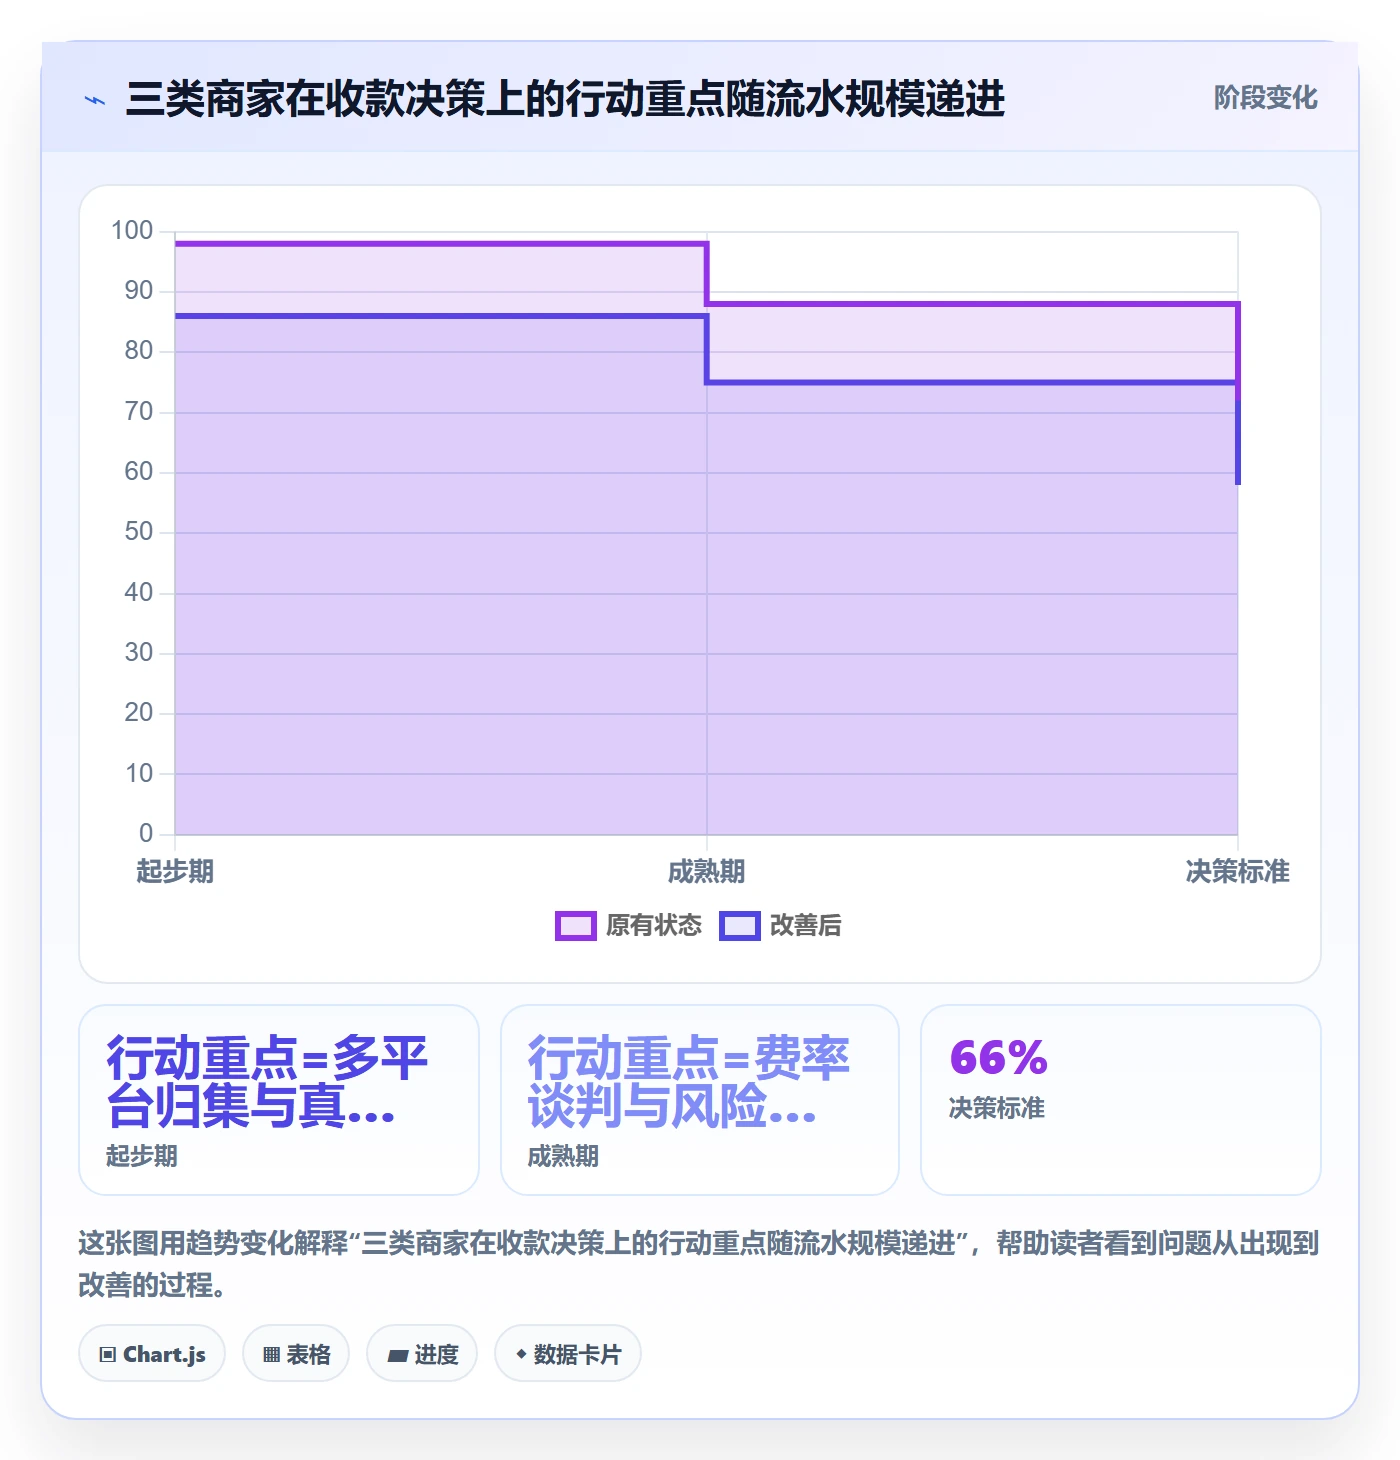Open the 行动重点=费率谈判与风险… stat card heading

click(x=689, y=1082)
